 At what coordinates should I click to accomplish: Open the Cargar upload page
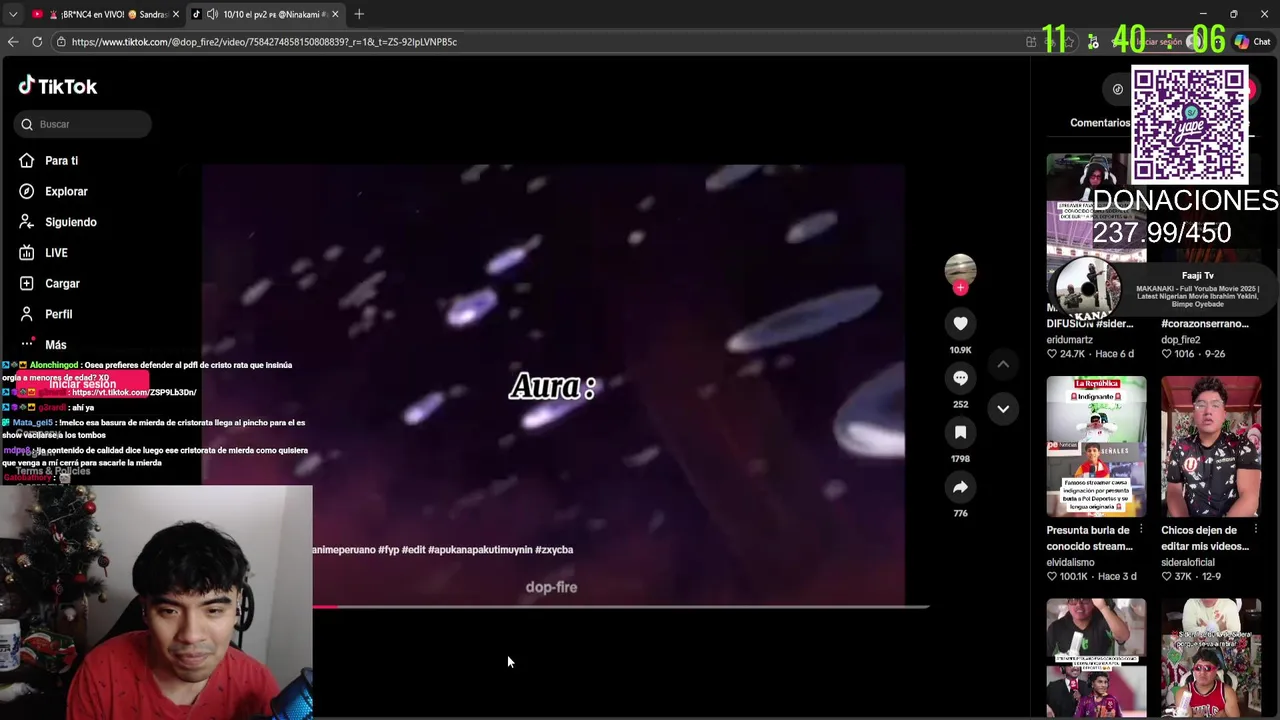pyautogui.click(x=62, y=284)
